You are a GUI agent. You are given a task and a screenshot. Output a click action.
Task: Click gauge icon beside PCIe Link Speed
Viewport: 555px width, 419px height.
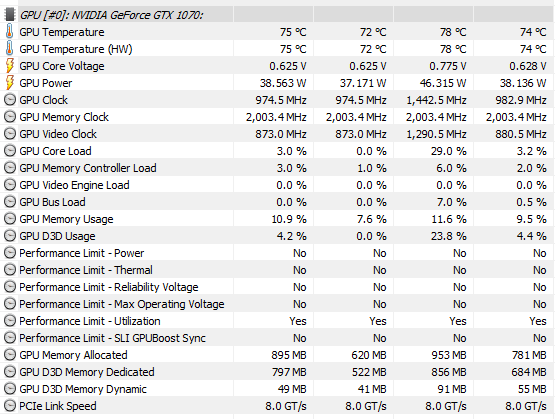10,406
